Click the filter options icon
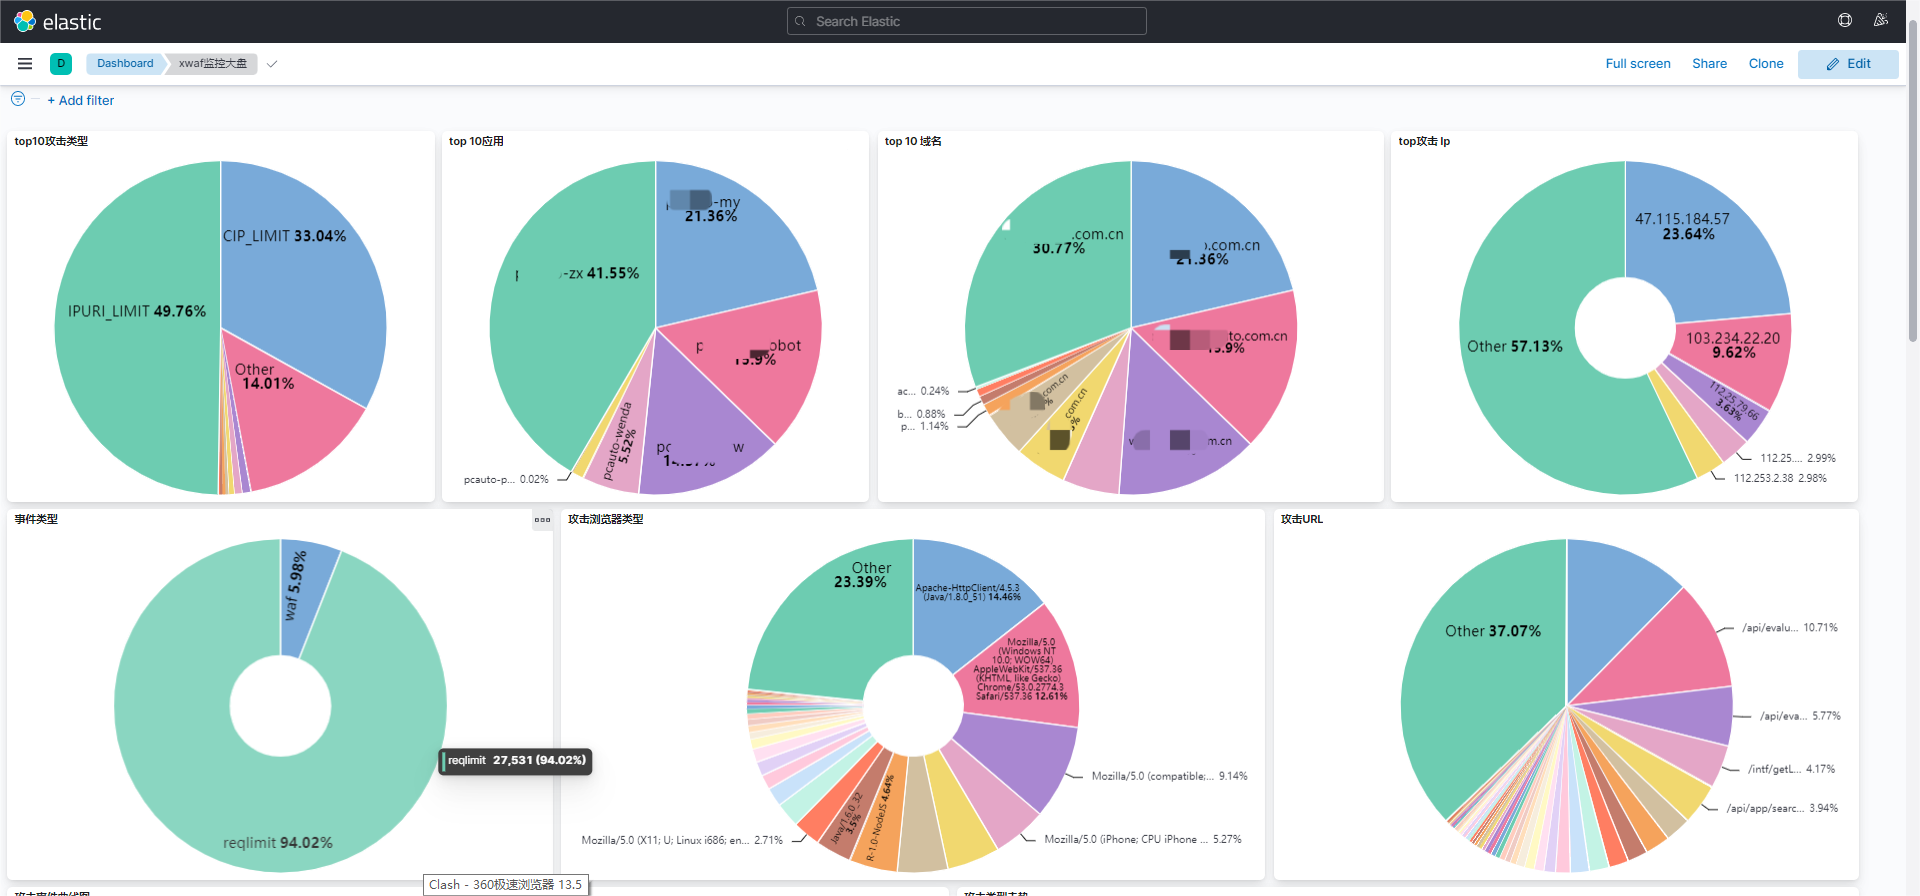Image resolution: width=1920 pixels, height=896 pixels. click(18, 98)
